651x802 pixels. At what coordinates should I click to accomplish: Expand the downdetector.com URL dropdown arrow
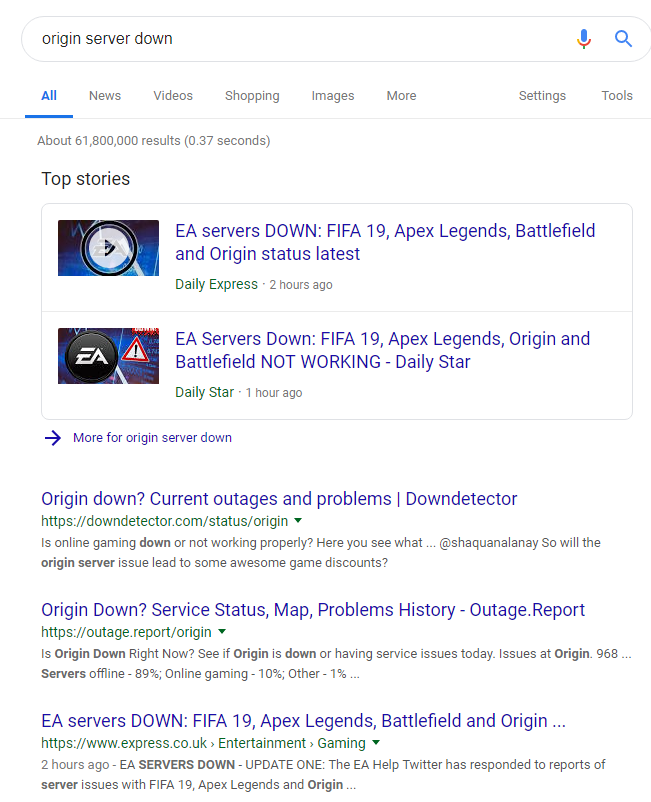298,521
